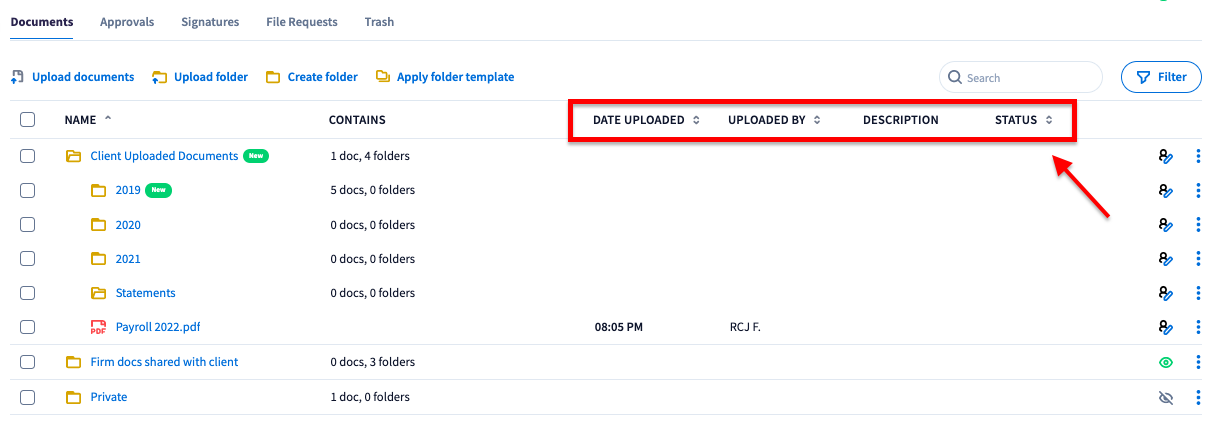Click Apply folder template
The width and height of the screenshot is (1223, 435).
[x=456, y=77]
